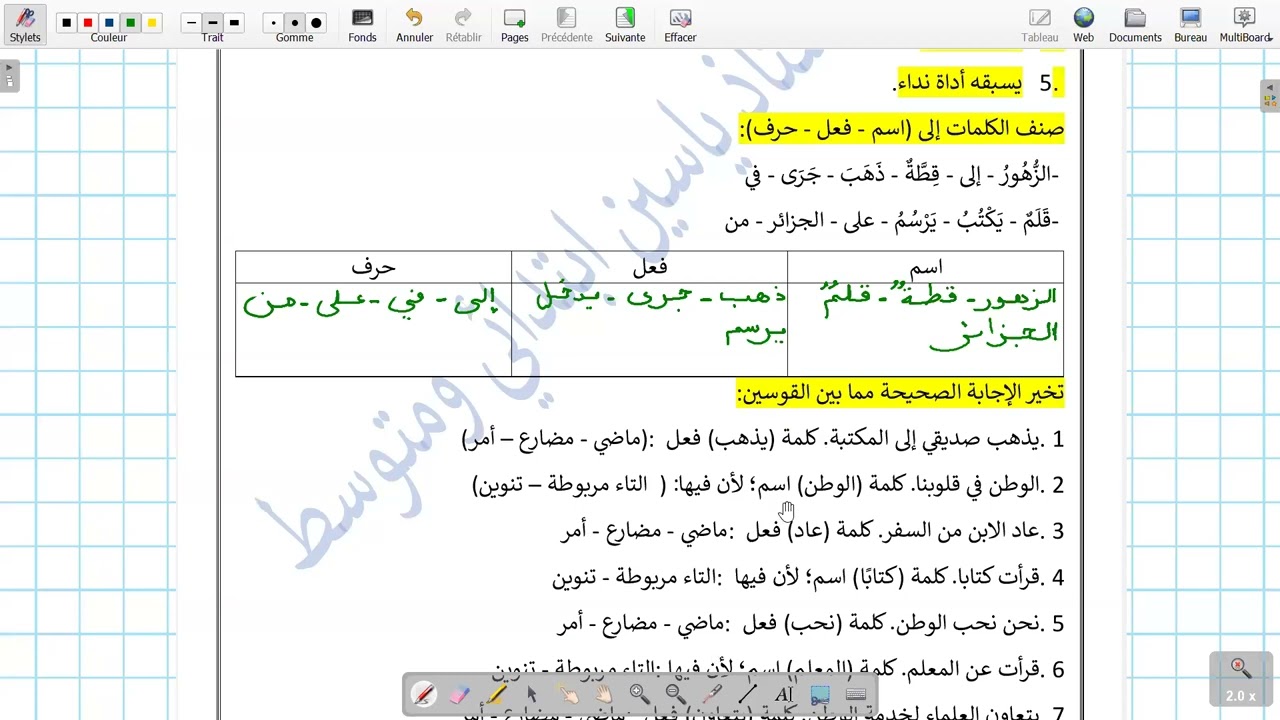This screenshot has height=720, width=1280.
Task: Choose the large eraser size
Action: 316,22
